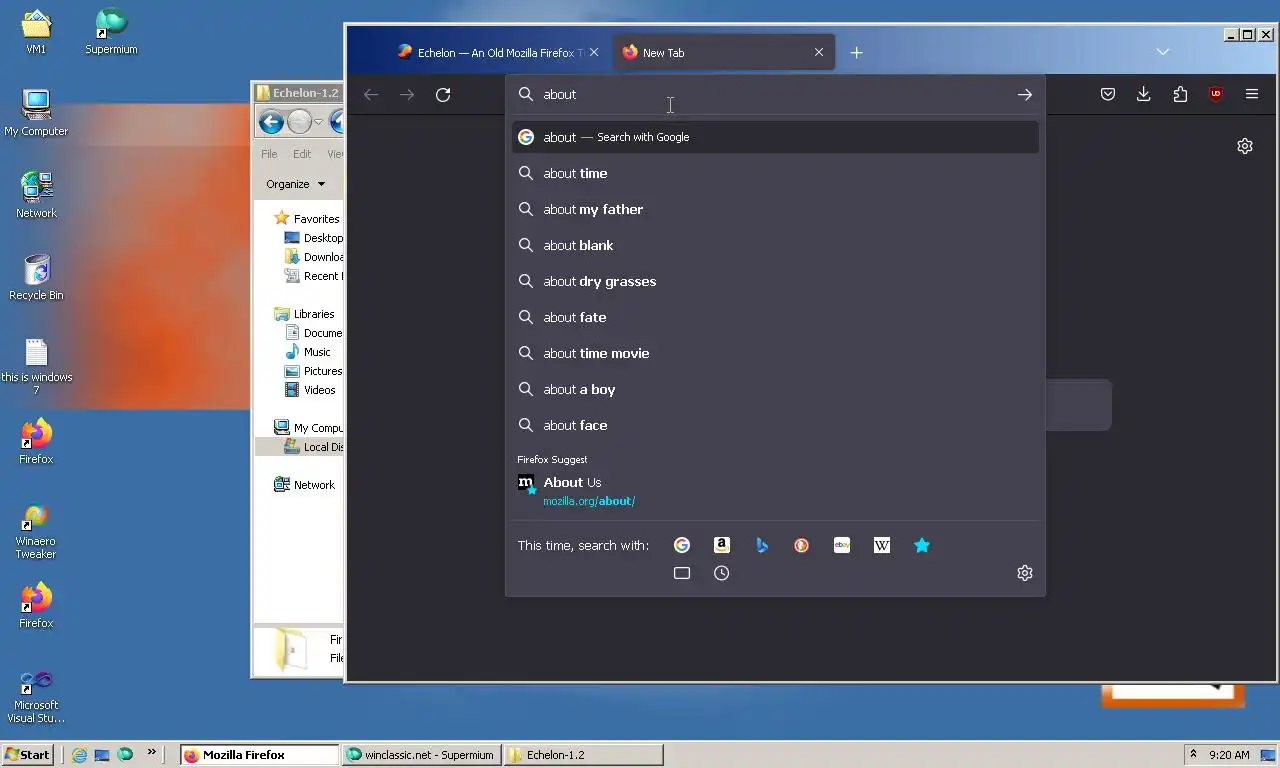Search this time with Bing icon
The image size is (1280, 768).
tap(762, 545)
